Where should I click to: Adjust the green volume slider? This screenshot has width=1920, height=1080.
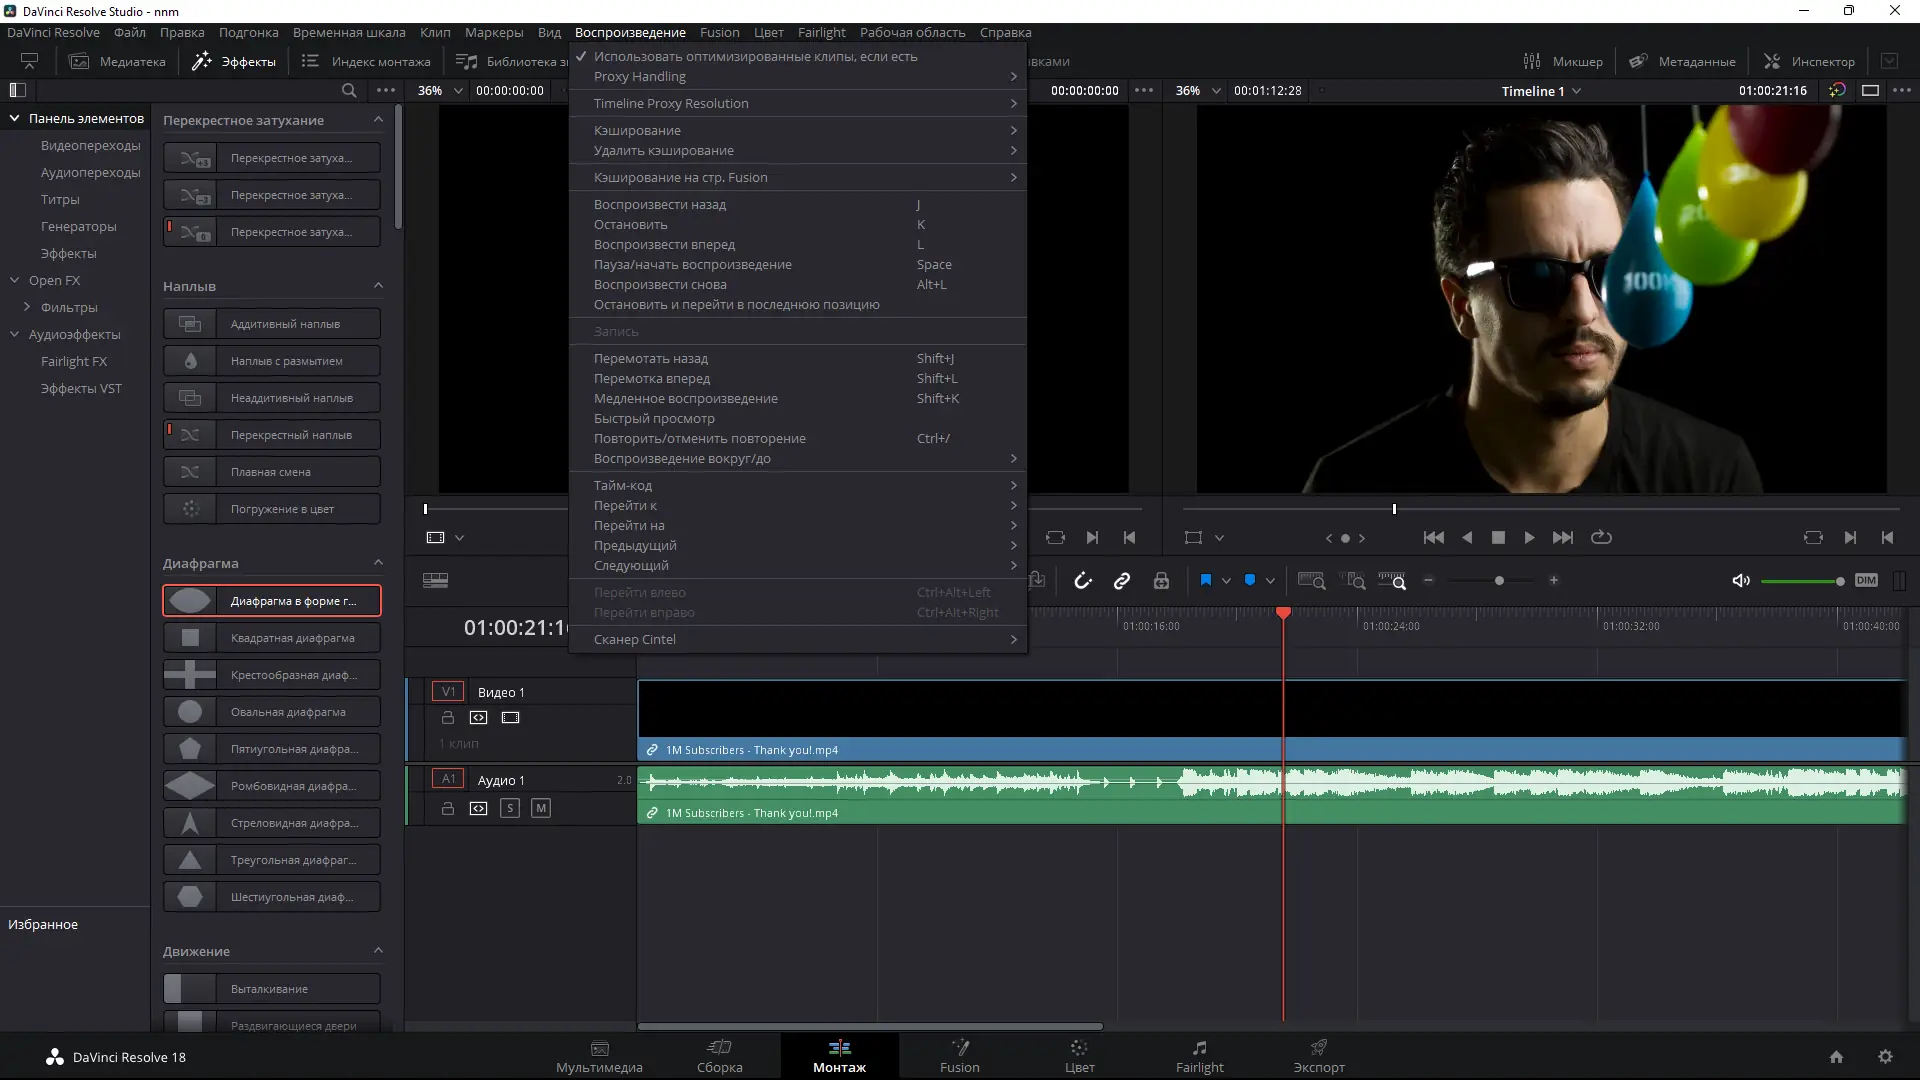[1801, 581]
